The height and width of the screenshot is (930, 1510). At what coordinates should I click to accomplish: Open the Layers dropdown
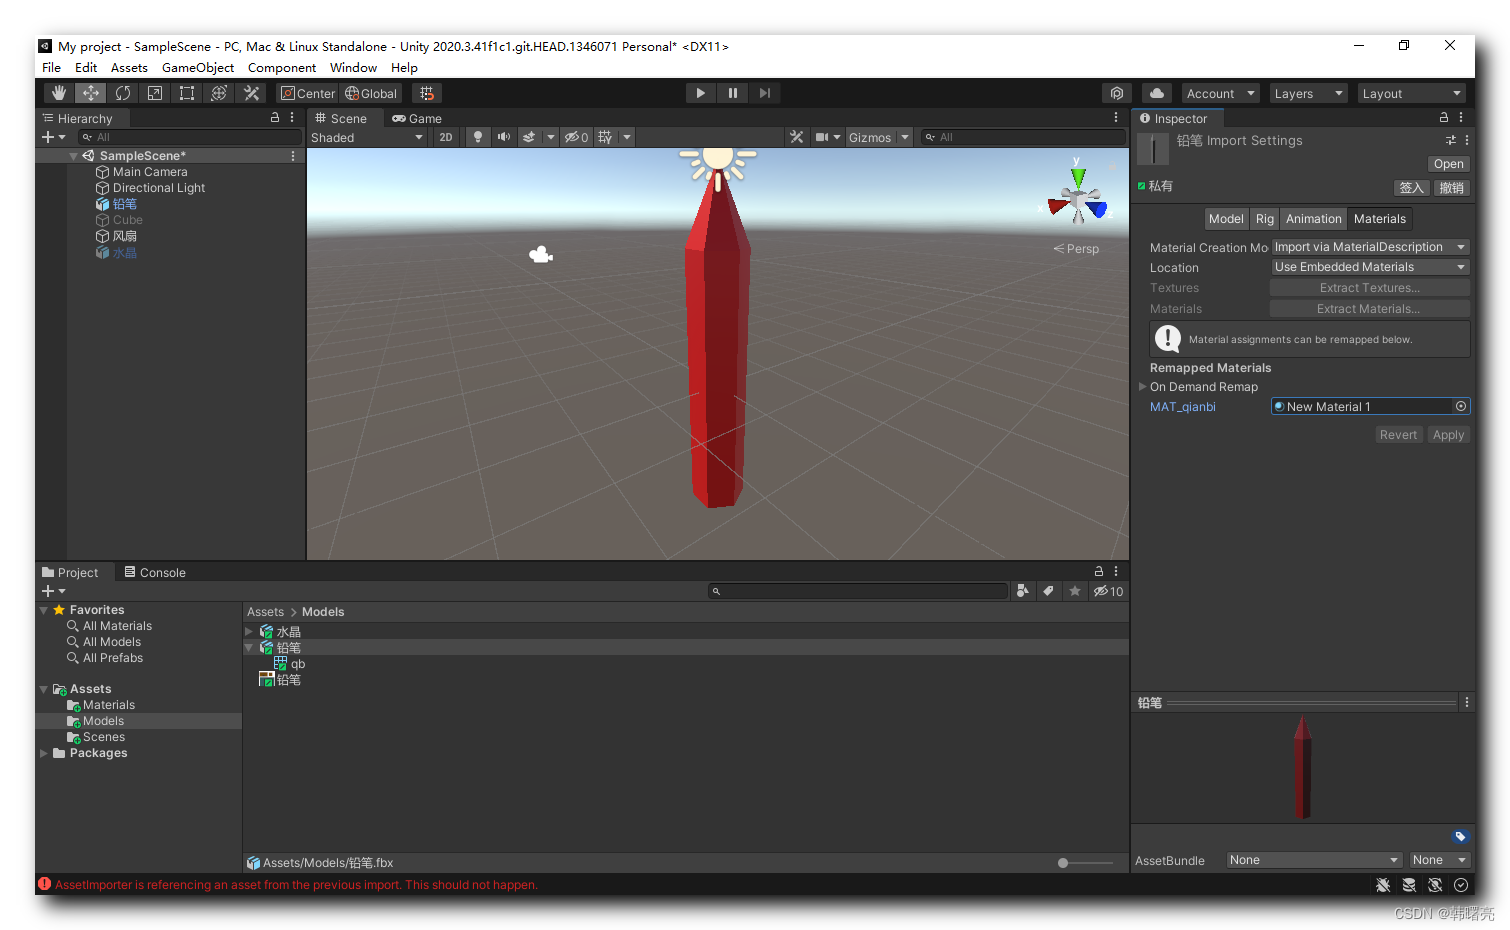(1308, 92)
